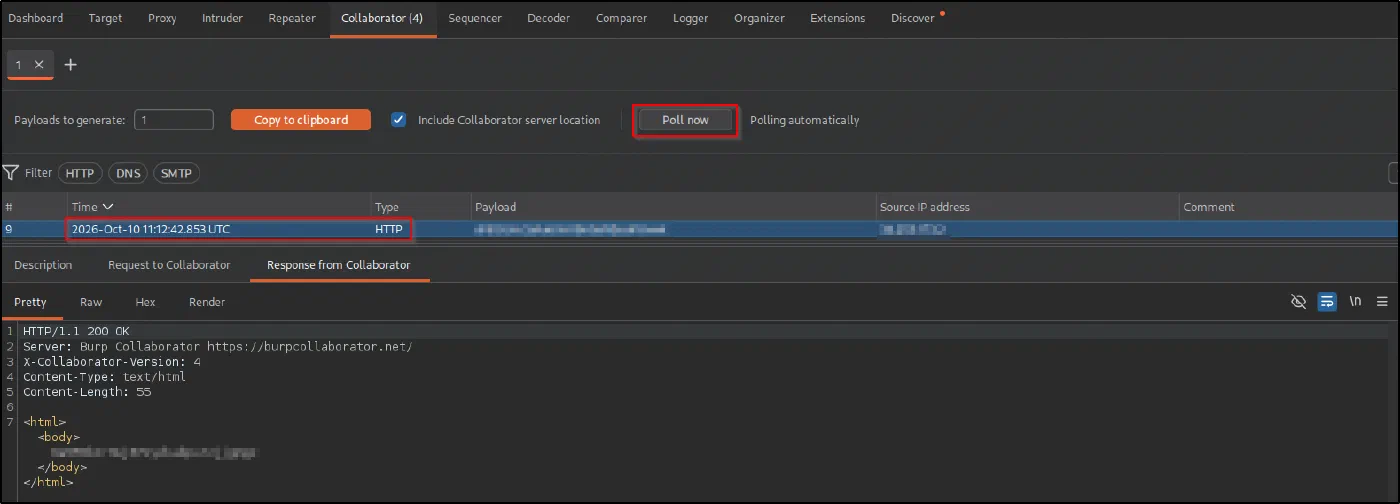Toggle the hidden-eye icon in message editor
This screenshot has height=504, width=1400.
point(1299,301)
